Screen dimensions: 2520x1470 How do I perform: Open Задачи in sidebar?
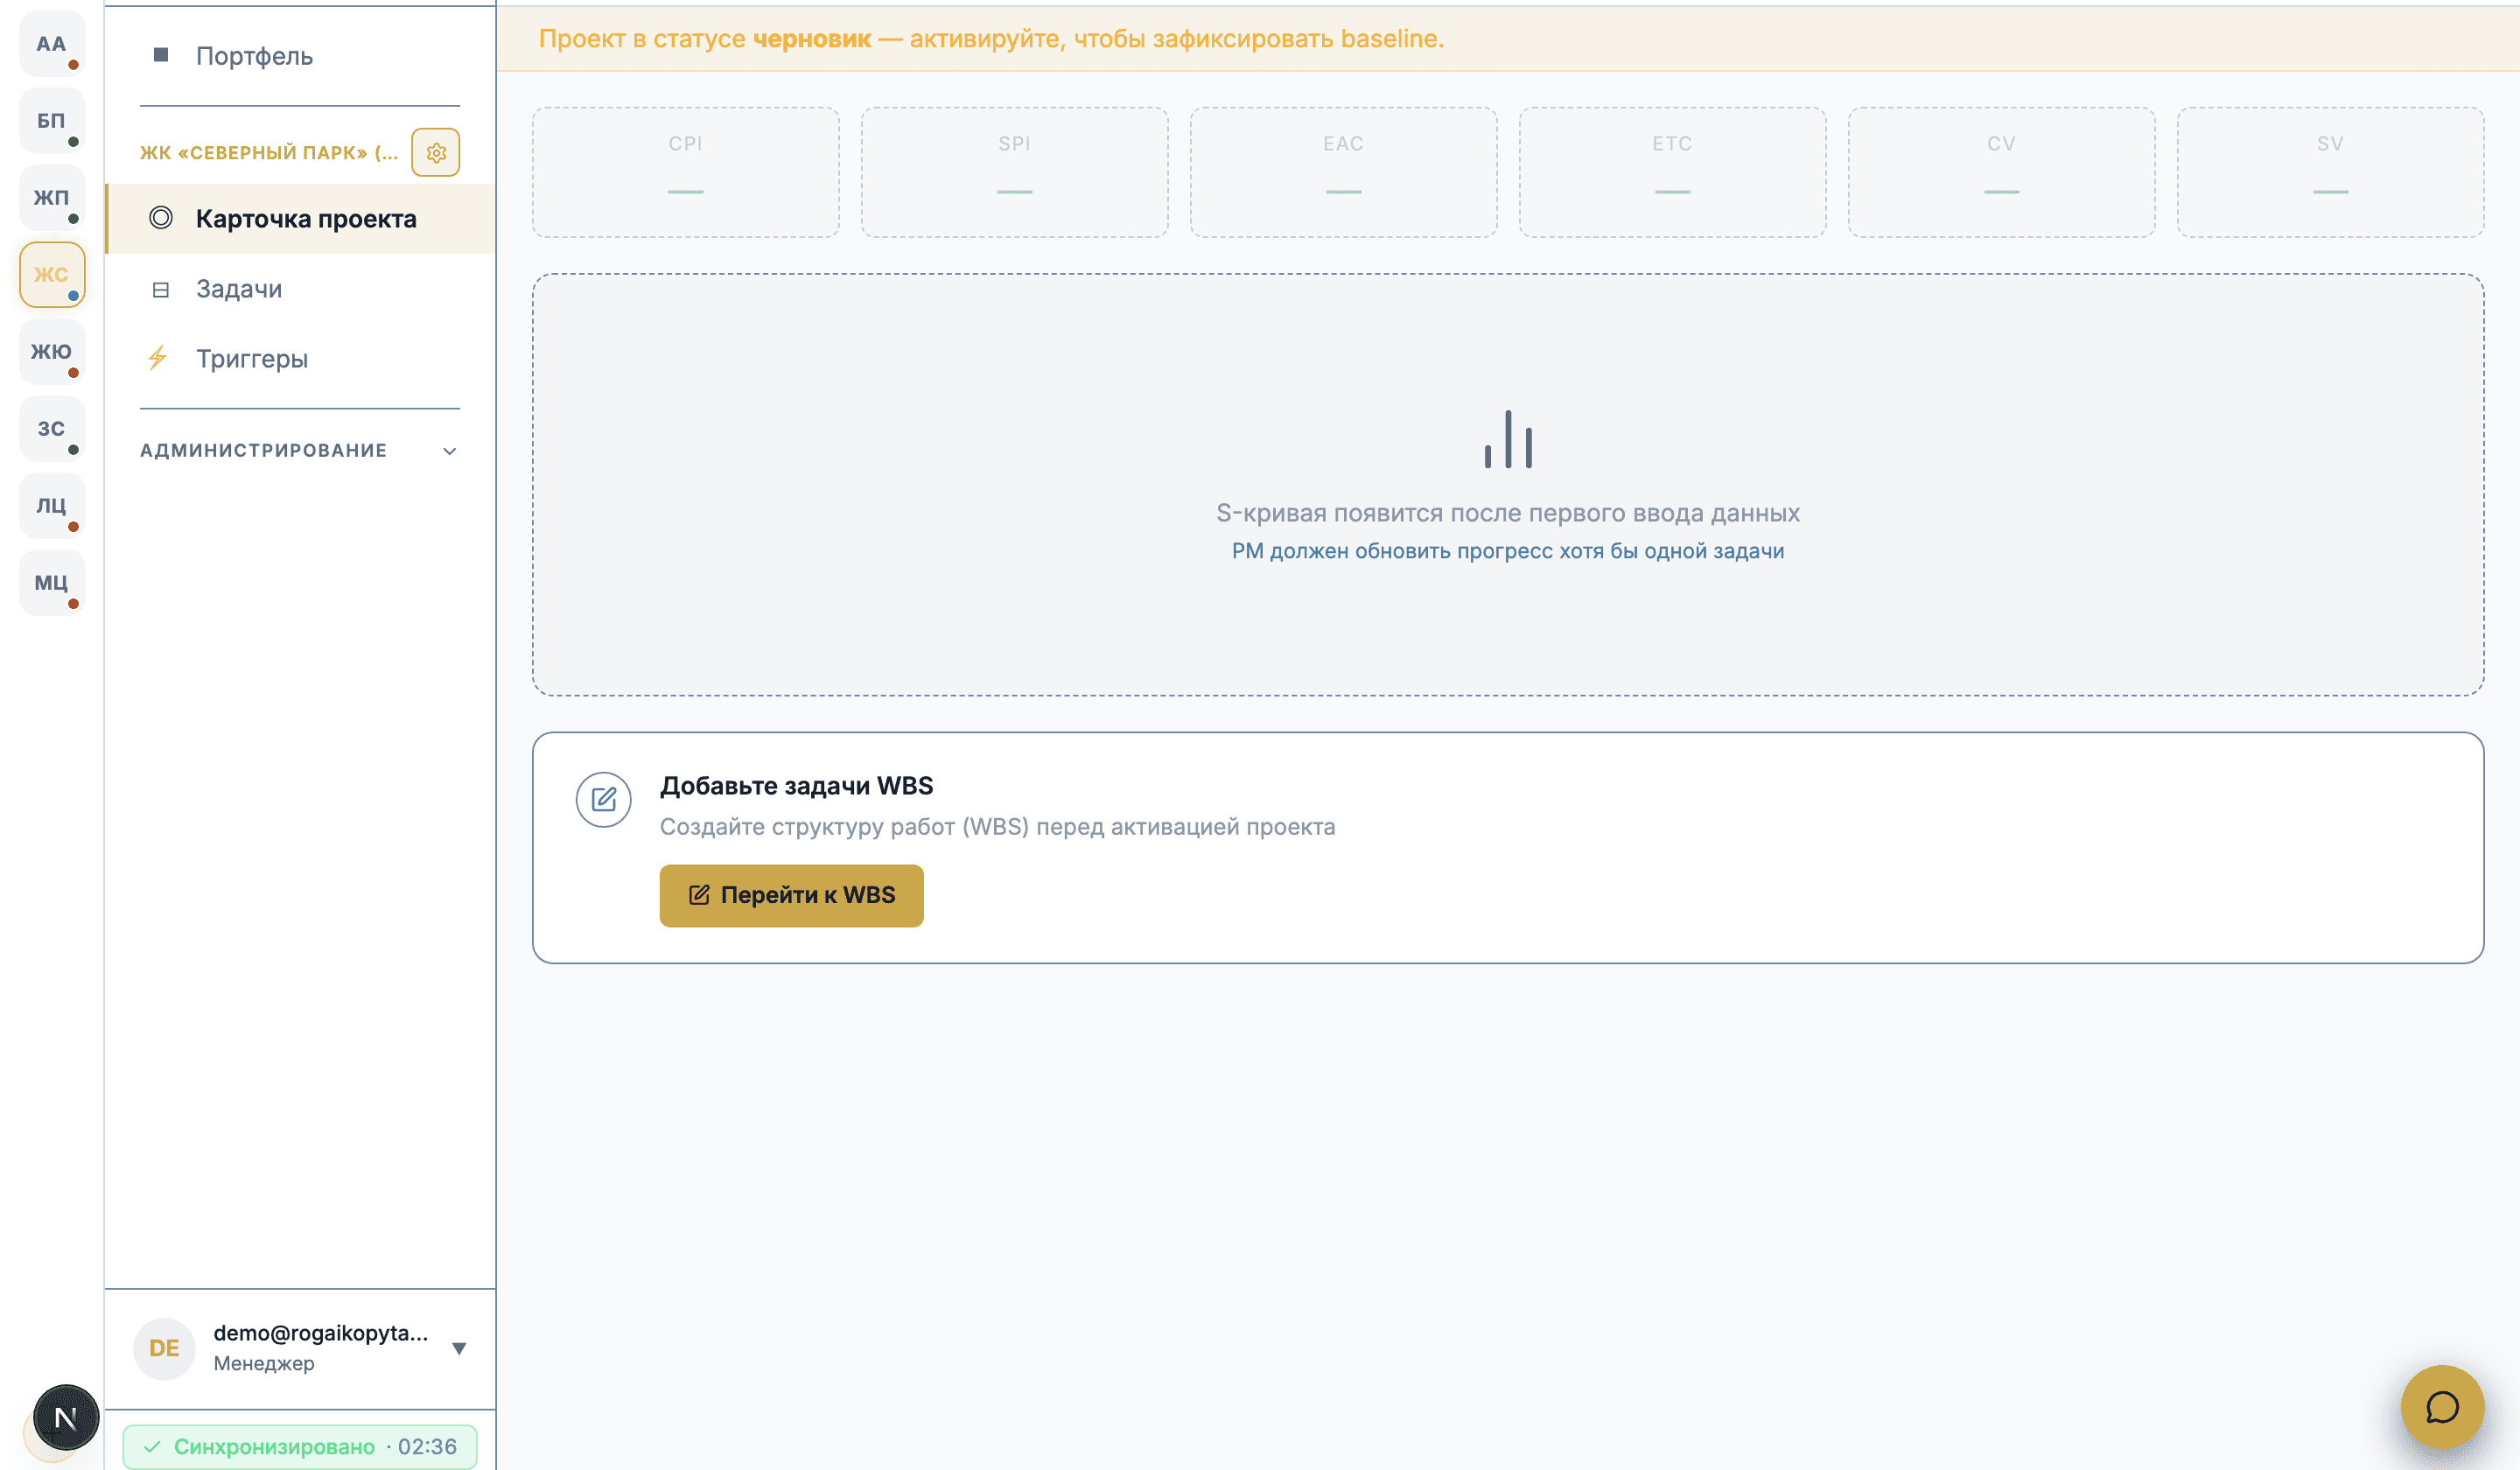[300, 289]
